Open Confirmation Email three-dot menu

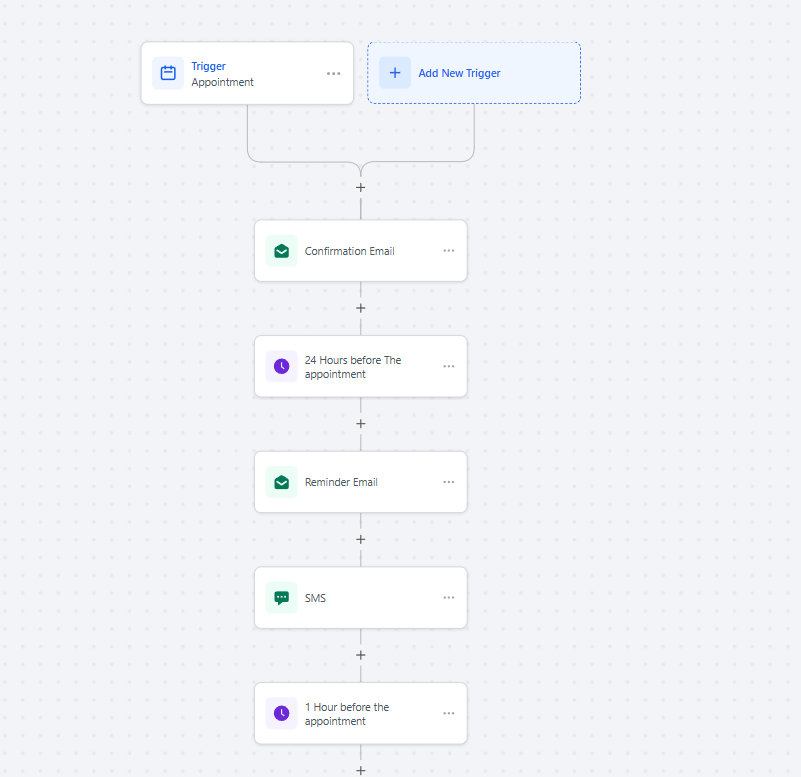pos(449,251)
